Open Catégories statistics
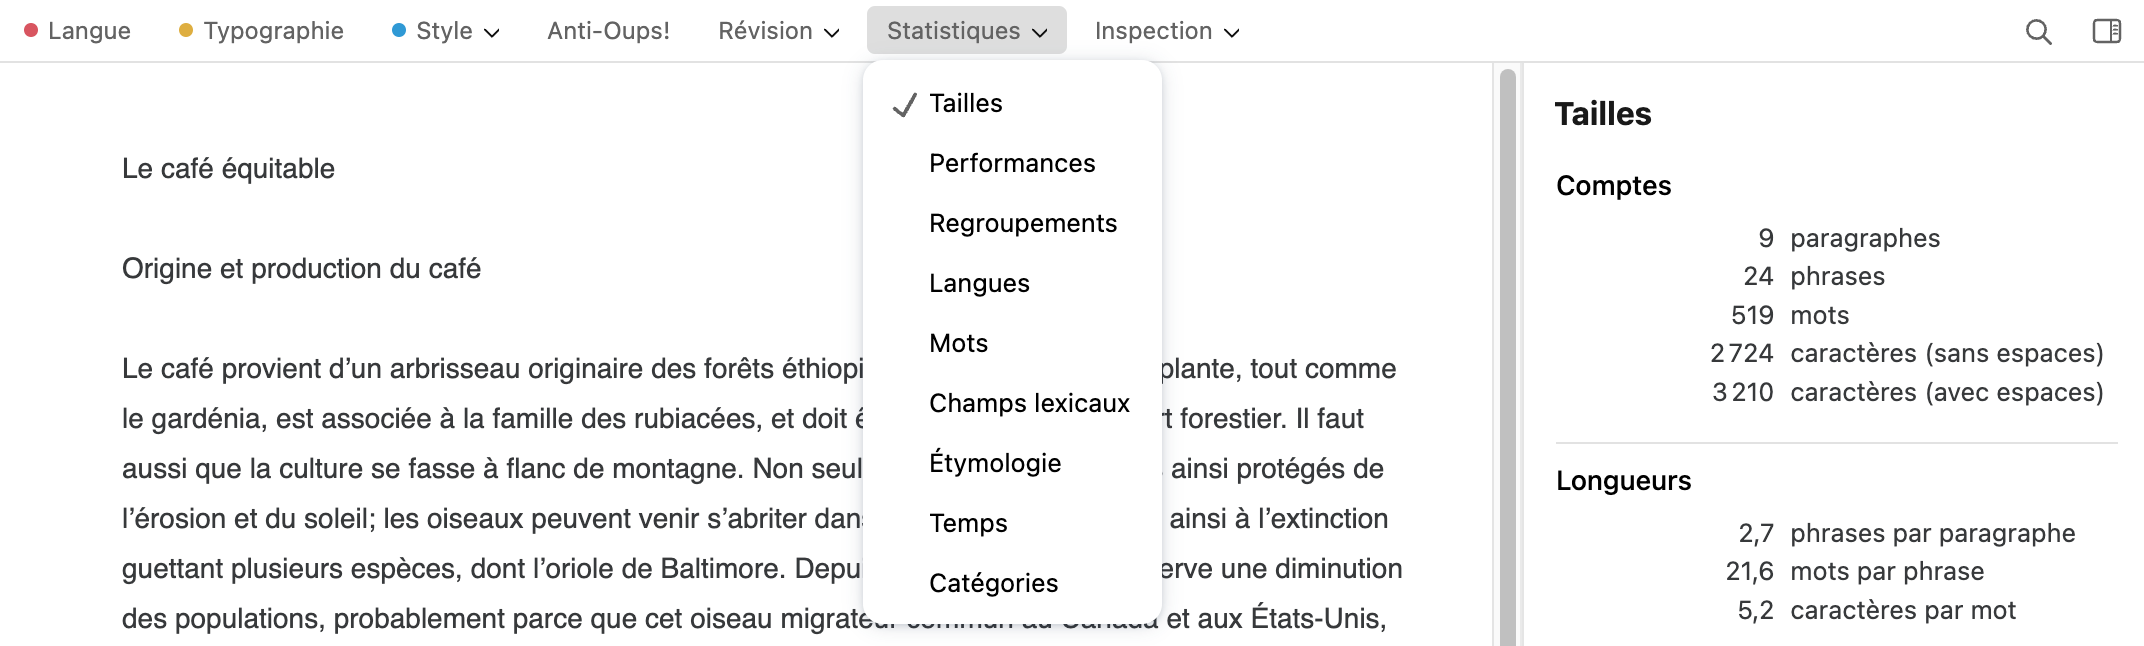 coord(993,582)
